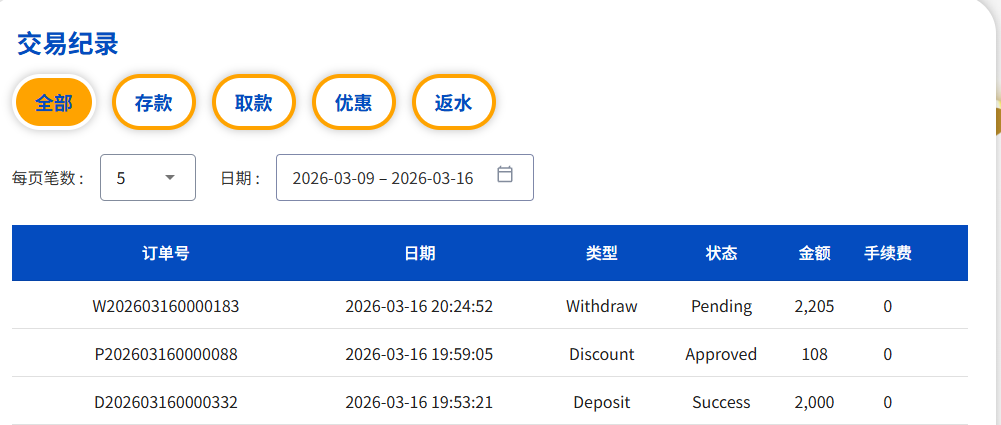Click the fee value 0 in Withdraw row
Image resolution: width=1001 pixels, height=425 pixels.
pyautogui.click(x=888, y=306)
